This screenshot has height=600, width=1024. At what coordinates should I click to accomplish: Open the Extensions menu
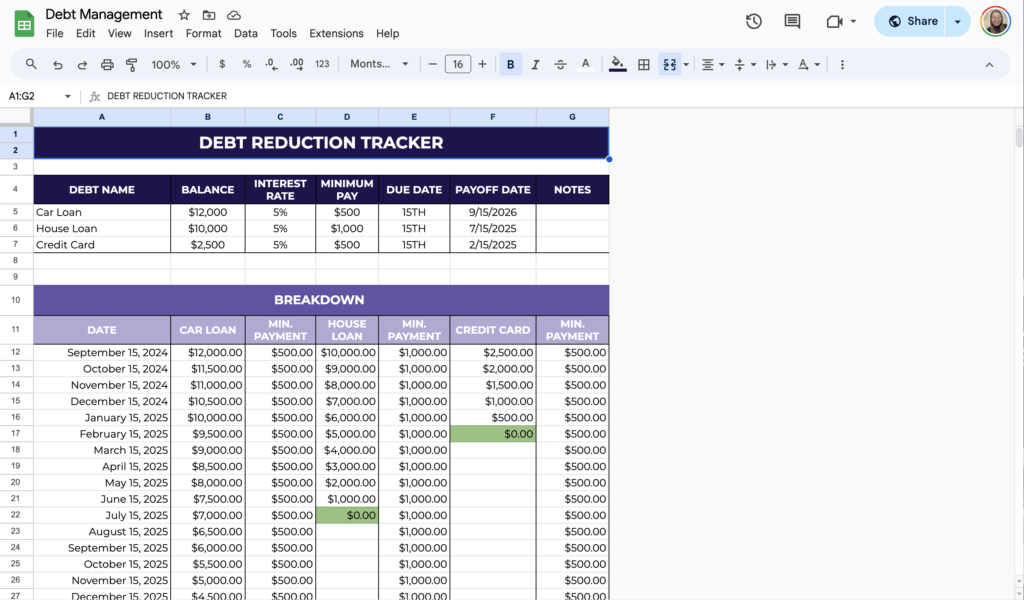[336, 33]
